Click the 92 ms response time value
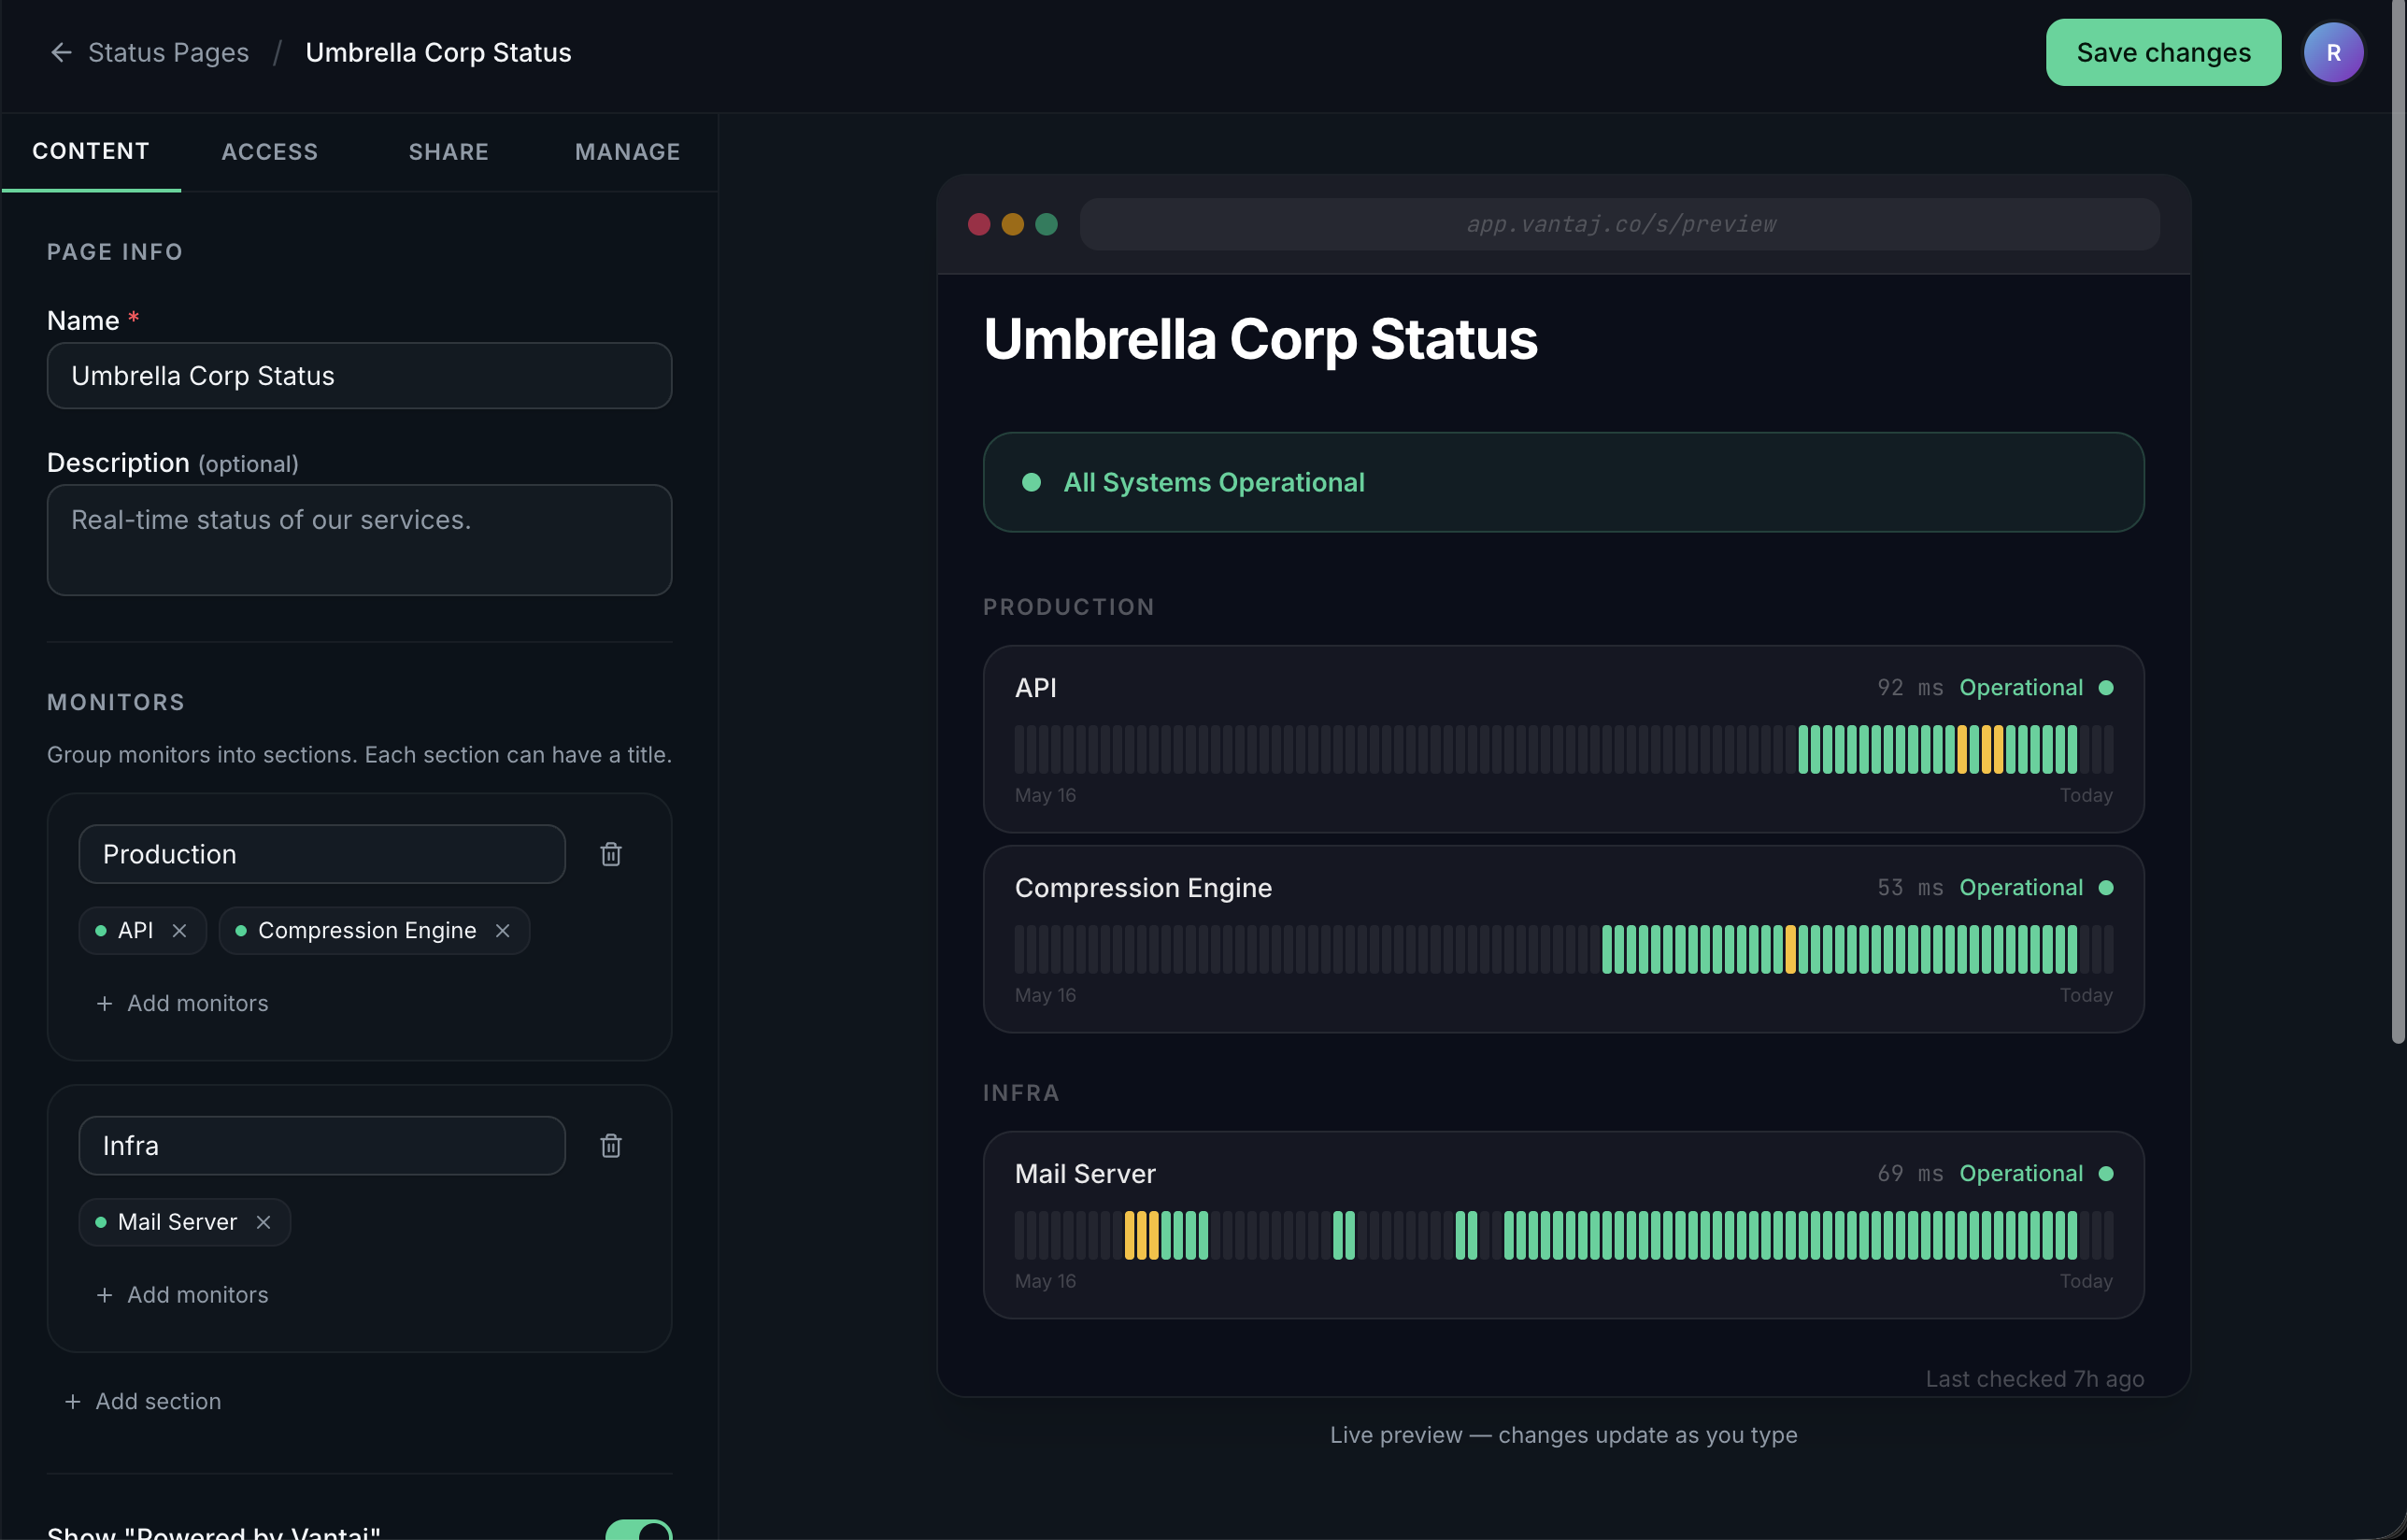The image size is (2407, 1540). pyautogui.click(x=1910, y=688)
